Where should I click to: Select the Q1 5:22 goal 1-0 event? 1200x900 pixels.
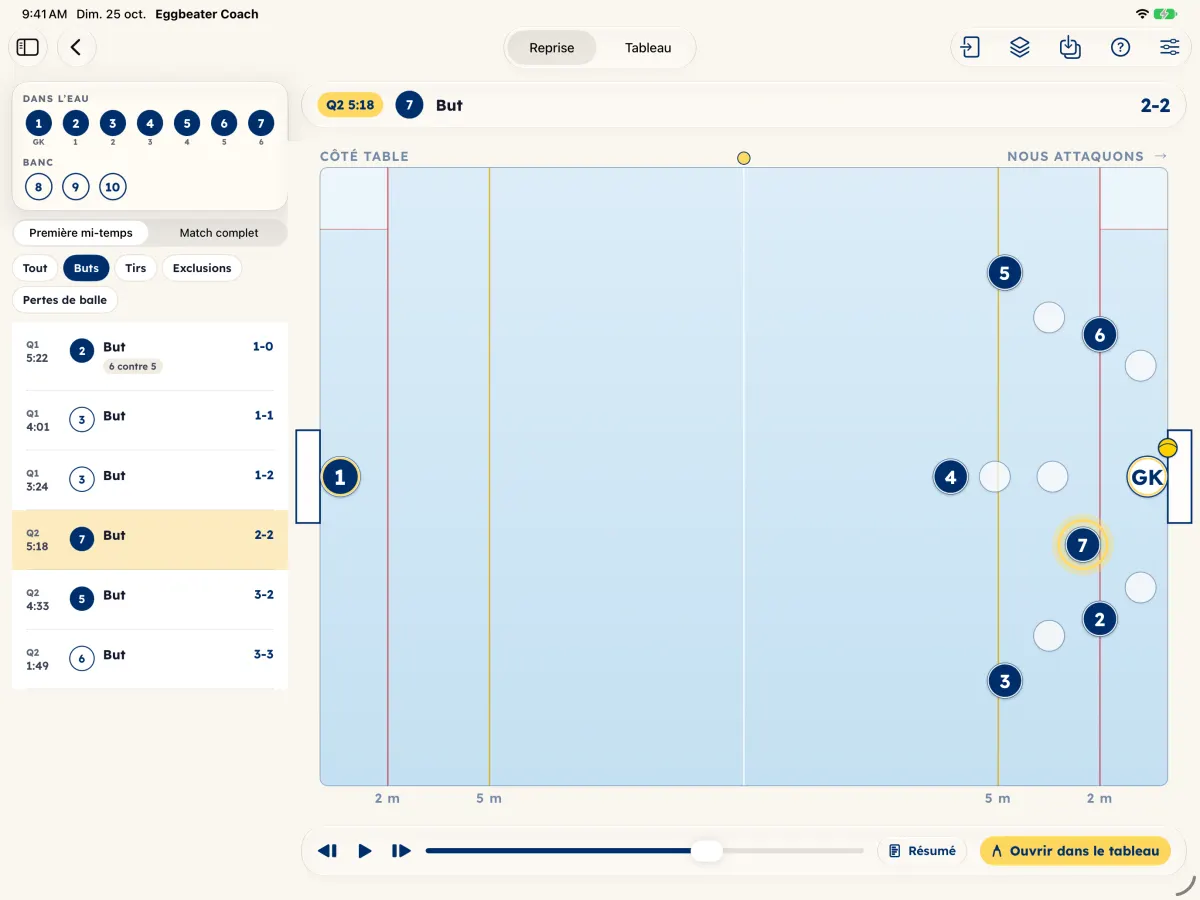pos(150,356)
